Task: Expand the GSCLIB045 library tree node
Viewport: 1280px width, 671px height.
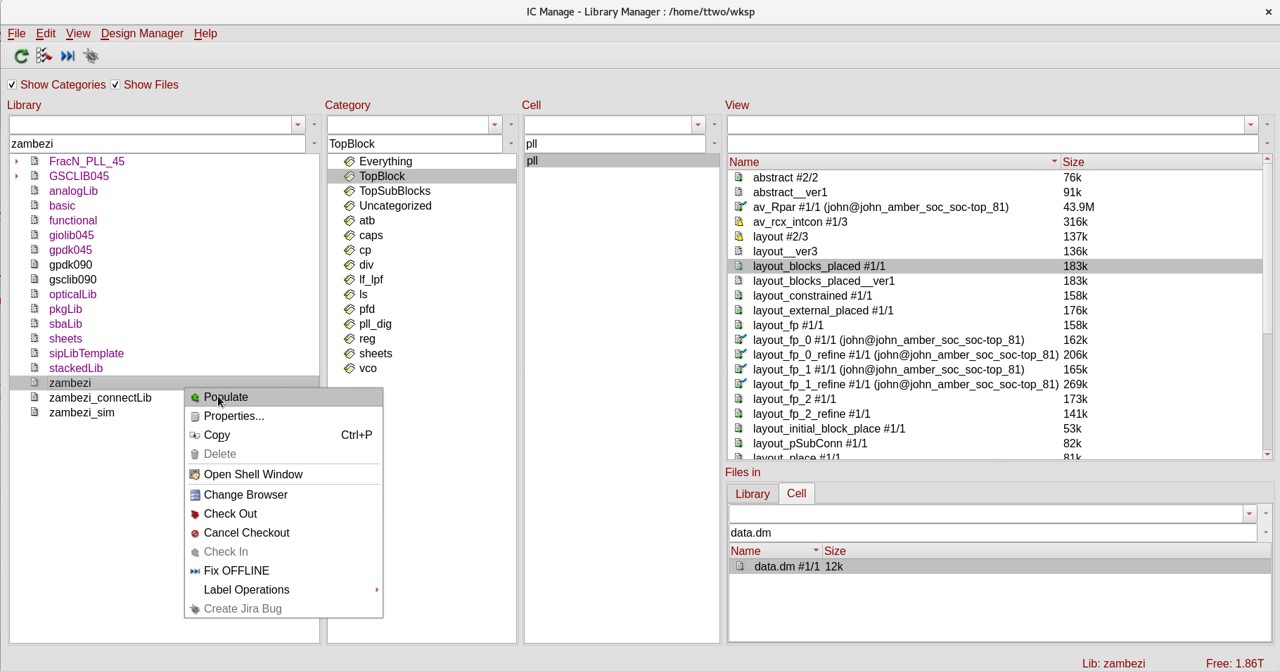Action: 16,176
